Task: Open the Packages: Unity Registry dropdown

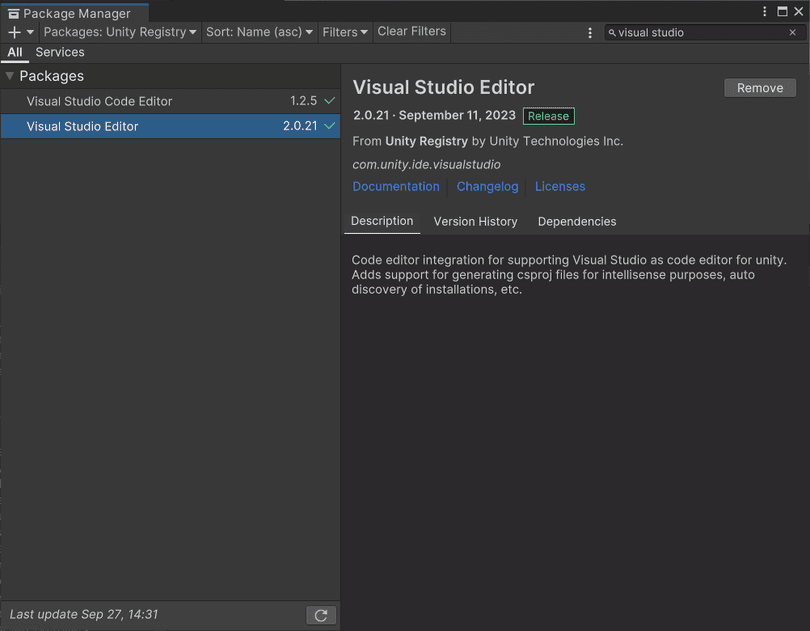Action: coord(119,31)
